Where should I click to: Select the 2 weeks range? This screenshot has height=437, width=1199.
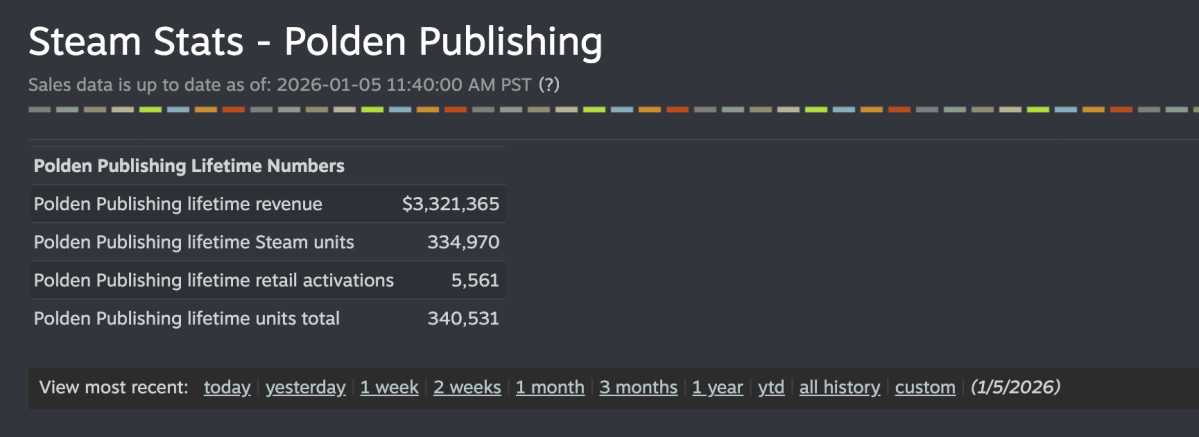(467, 387)
